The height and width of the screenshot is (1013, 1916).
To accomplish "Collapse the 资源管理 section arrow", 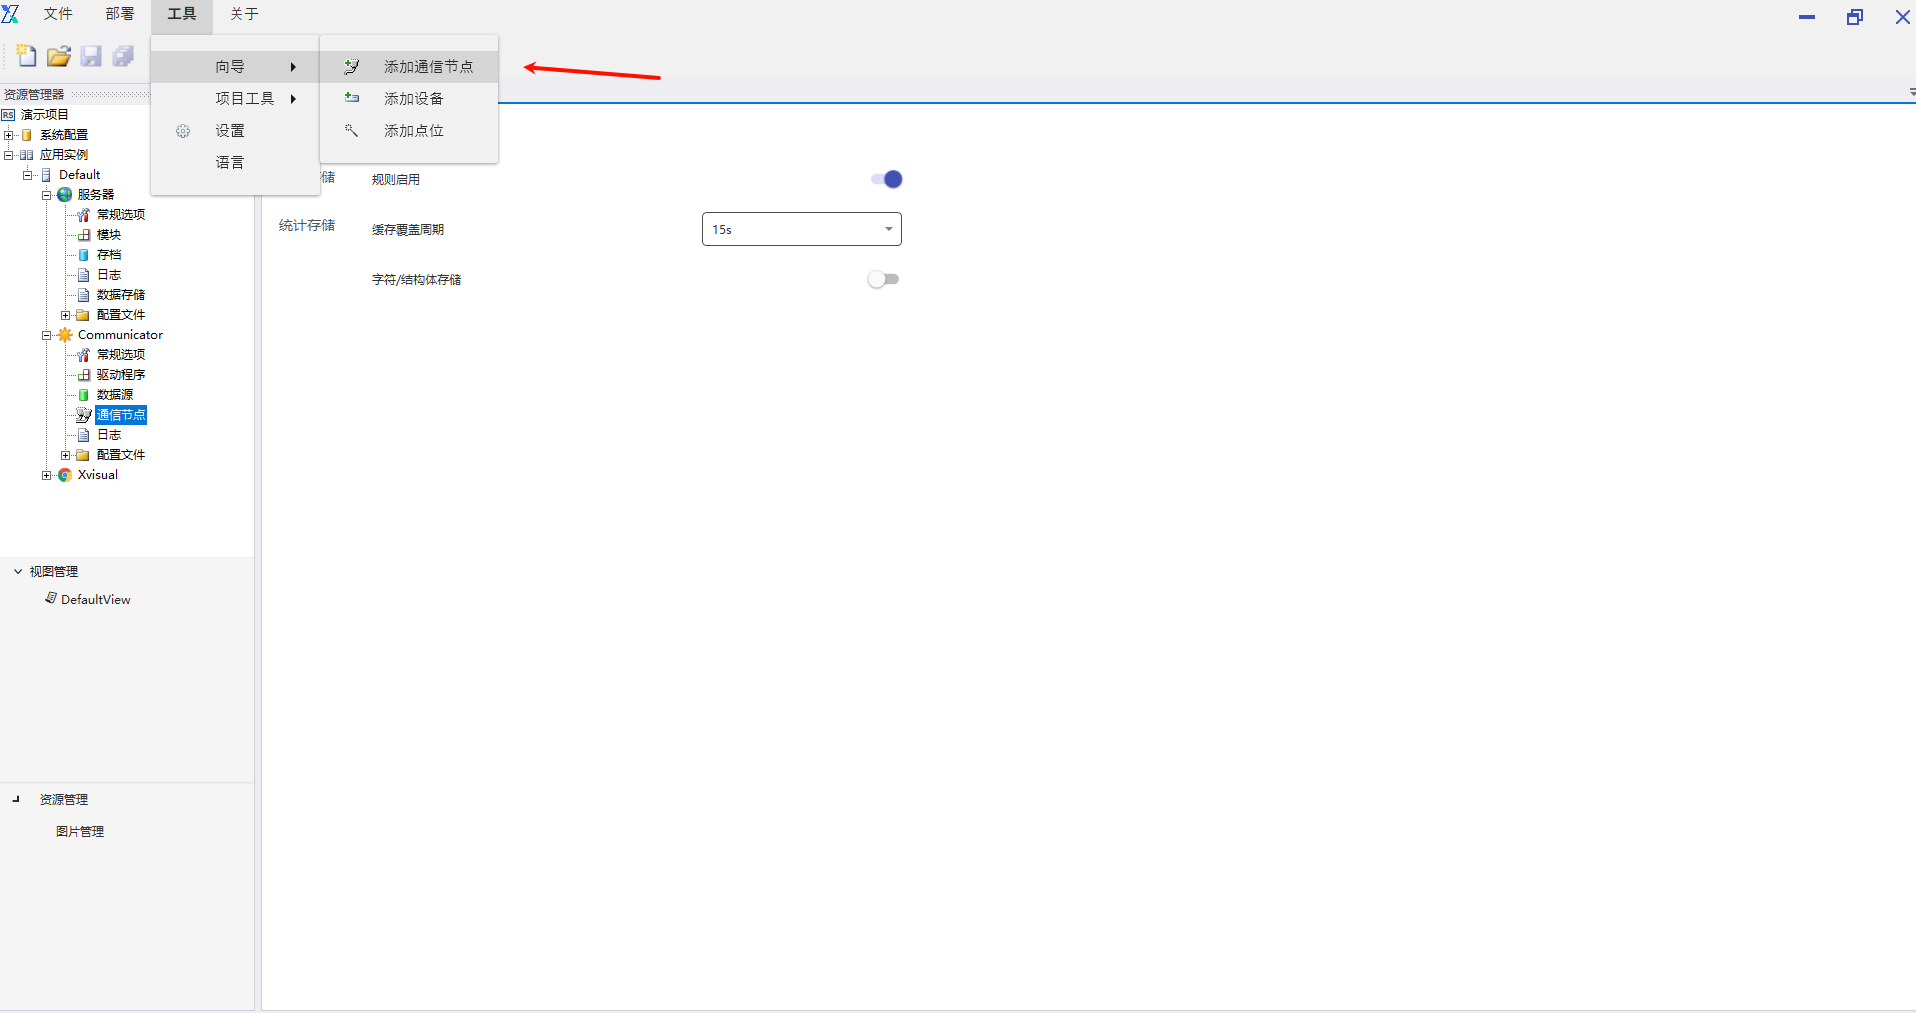I will [x=16, y=799].
